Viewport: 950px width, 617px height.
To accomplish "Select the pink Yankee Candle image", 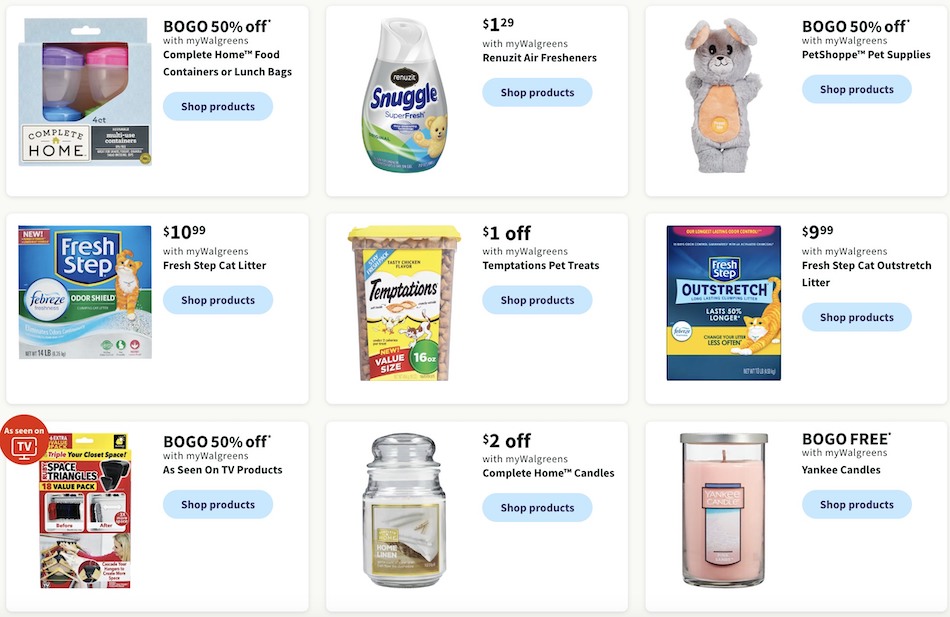I will pyautogui.click(x=723, y=510).
